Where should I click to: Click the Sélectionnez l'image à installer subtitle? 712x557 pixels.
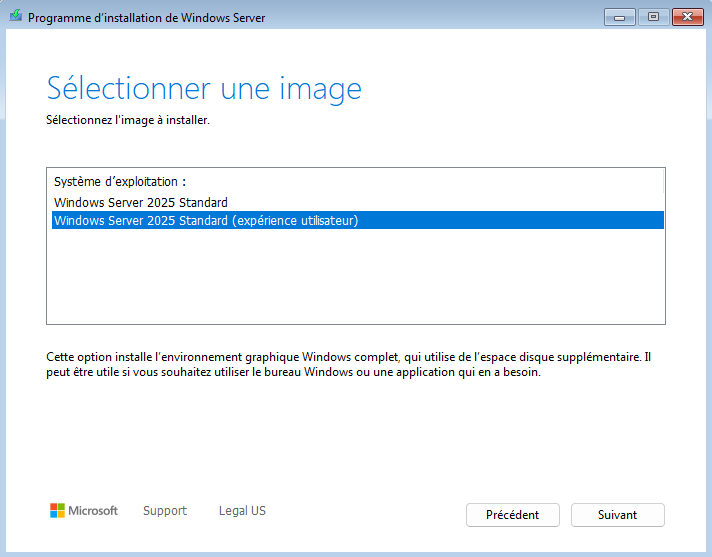(128, 120)
